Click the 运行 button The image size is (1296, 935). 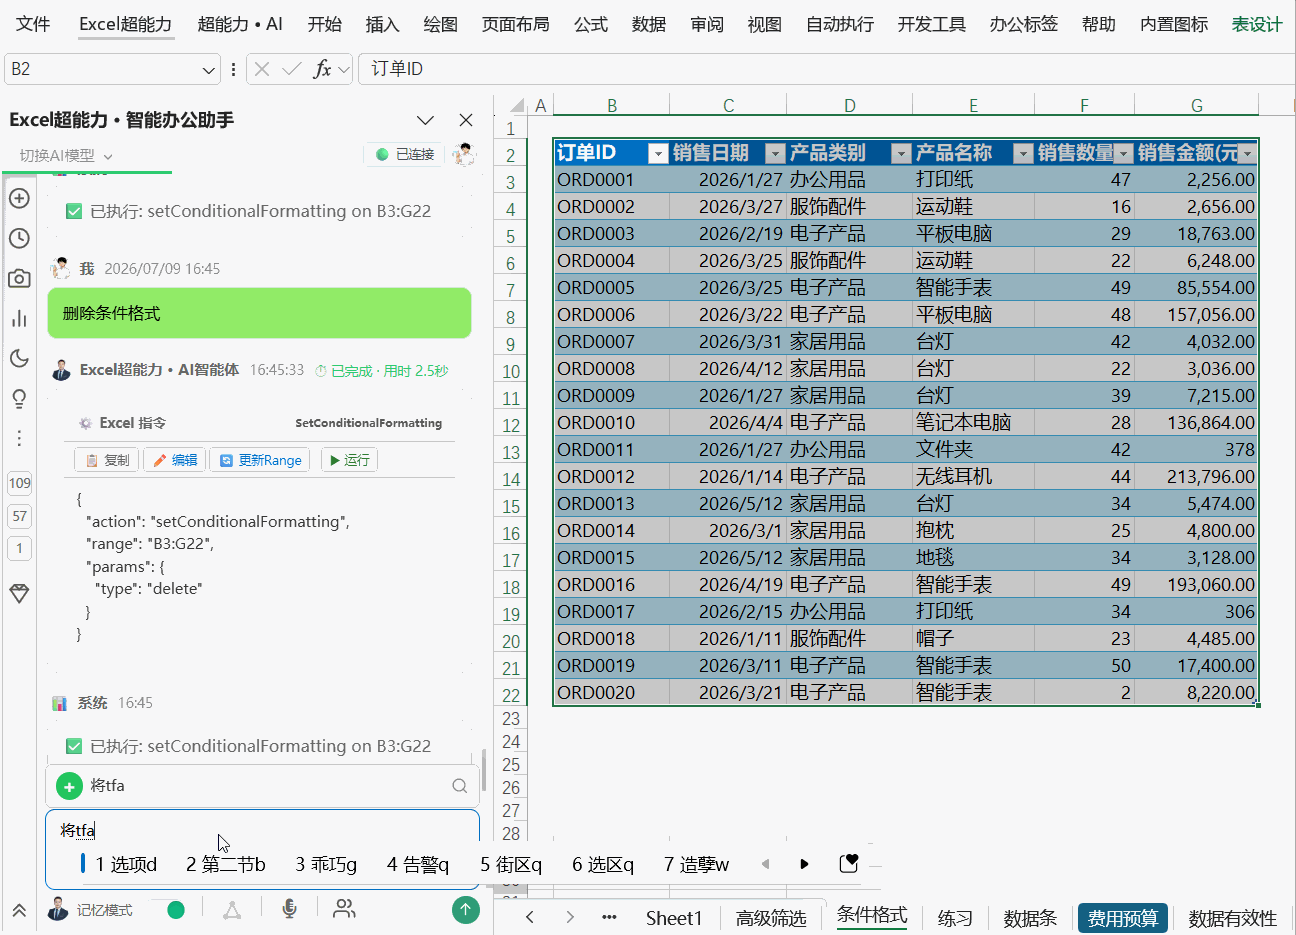(x=349, y=460)
